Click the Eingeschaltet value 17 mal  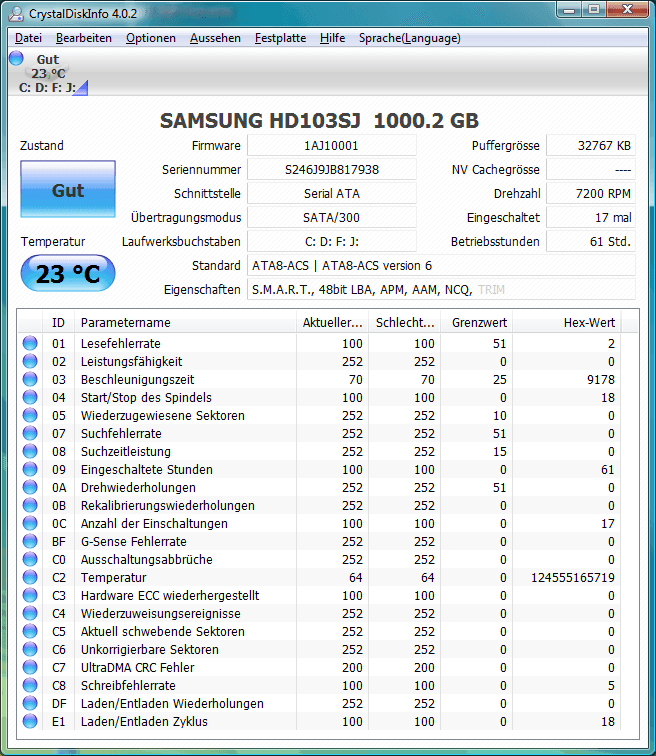(x=590, y=217)
